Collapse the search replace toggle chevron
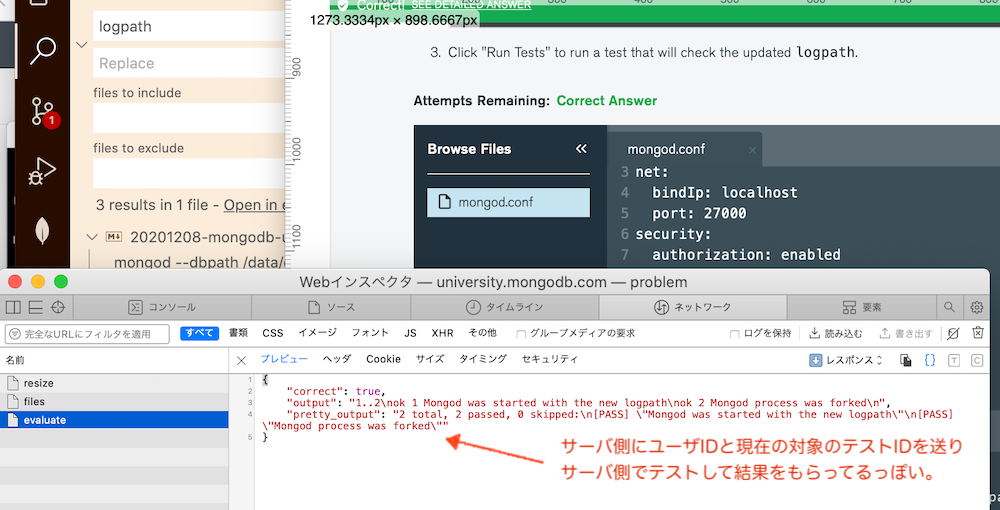1000x510 pixels. coord(82,45)
